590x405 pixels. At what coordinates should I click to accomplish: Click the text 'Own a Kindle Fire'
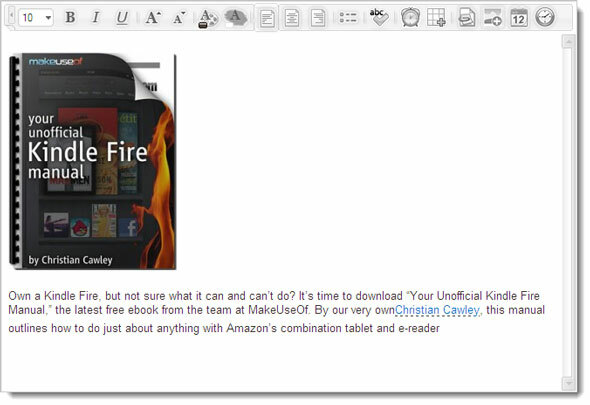(54, 296)
